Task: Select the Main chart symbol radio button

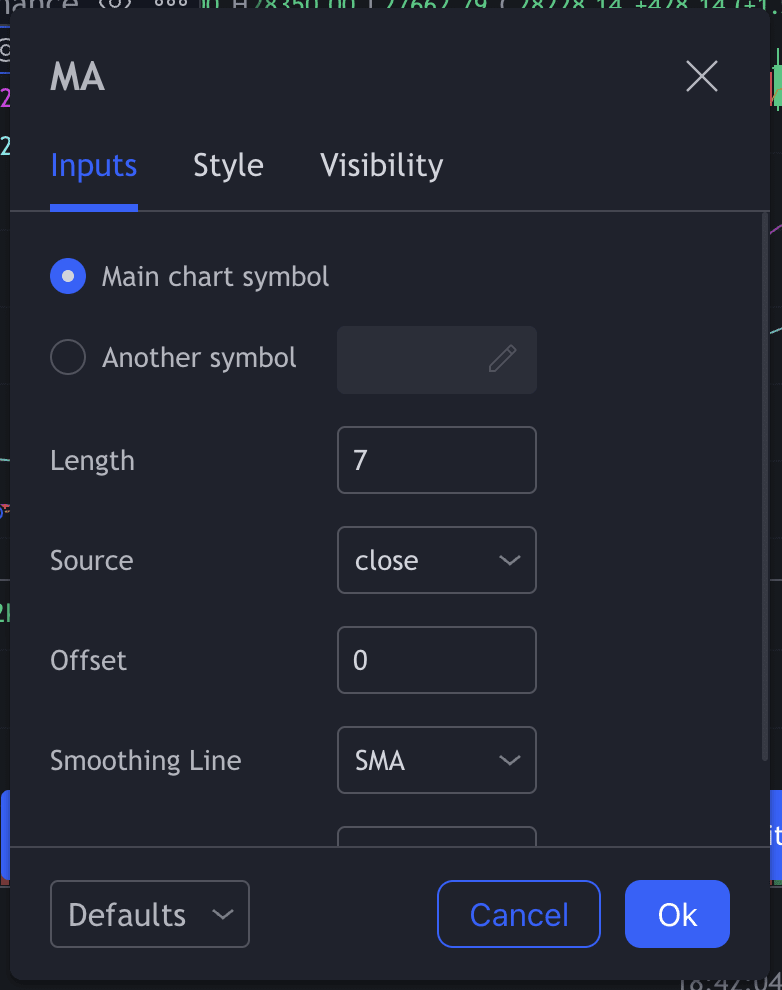Action: [68, 277]
